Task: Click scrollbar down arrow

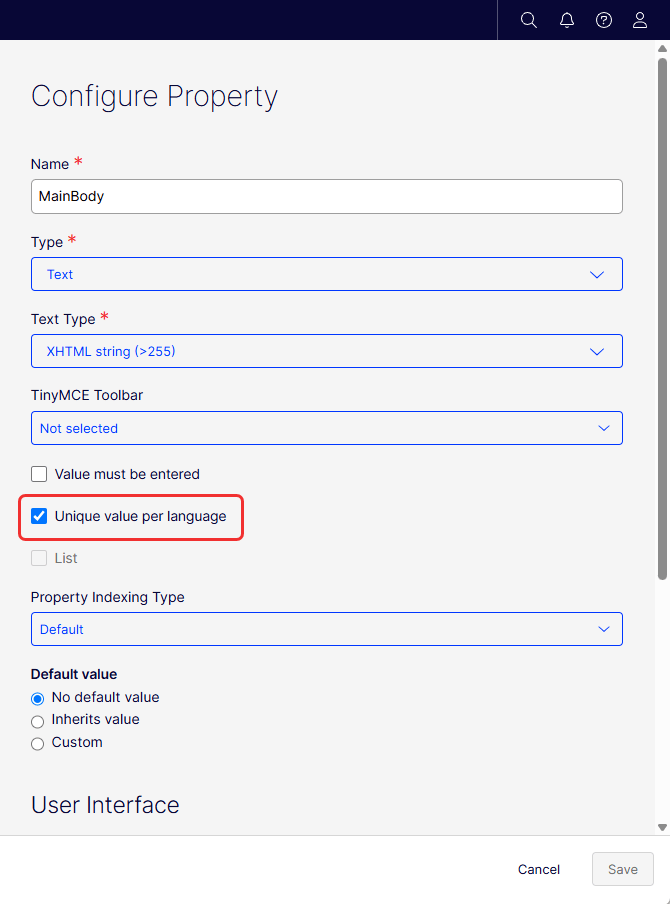Action: pyautogui.click(x=662, y=827)
